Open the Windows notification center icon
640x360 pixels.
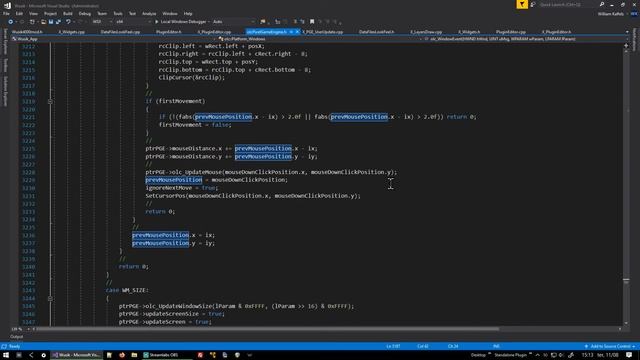click(x=629, y=355)
